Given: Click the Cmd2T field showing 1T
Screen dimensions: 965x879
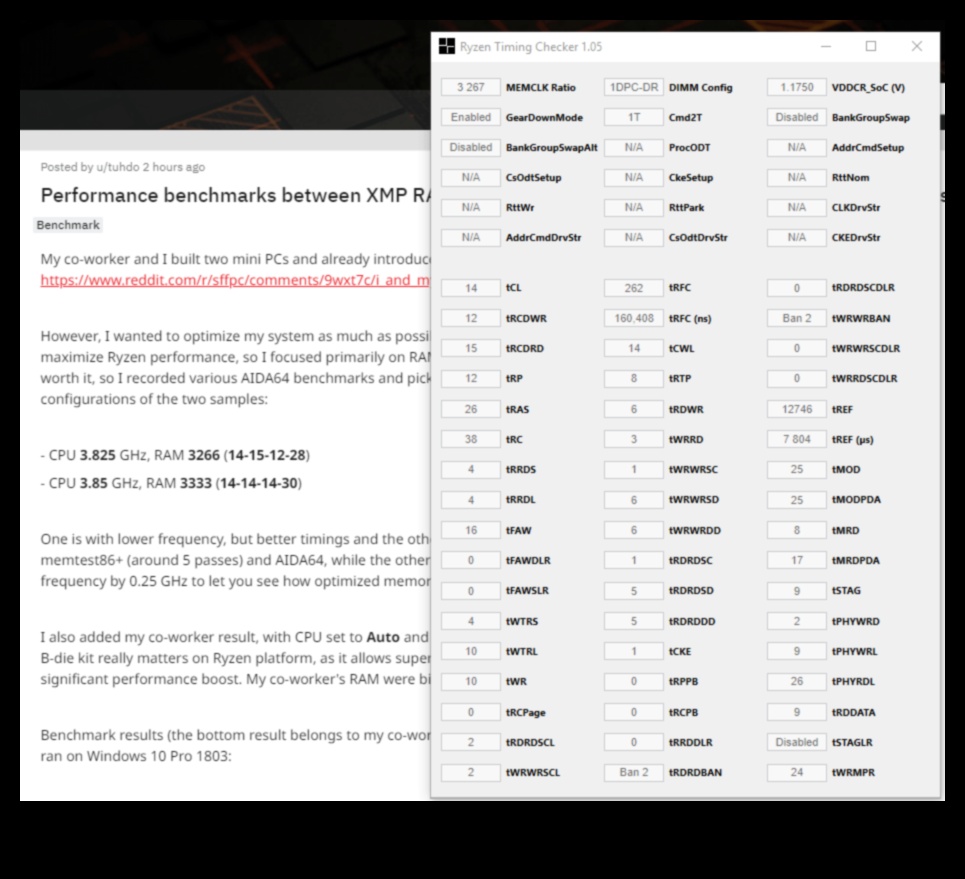Looking at the screenshot, I should tap(633, 118).
